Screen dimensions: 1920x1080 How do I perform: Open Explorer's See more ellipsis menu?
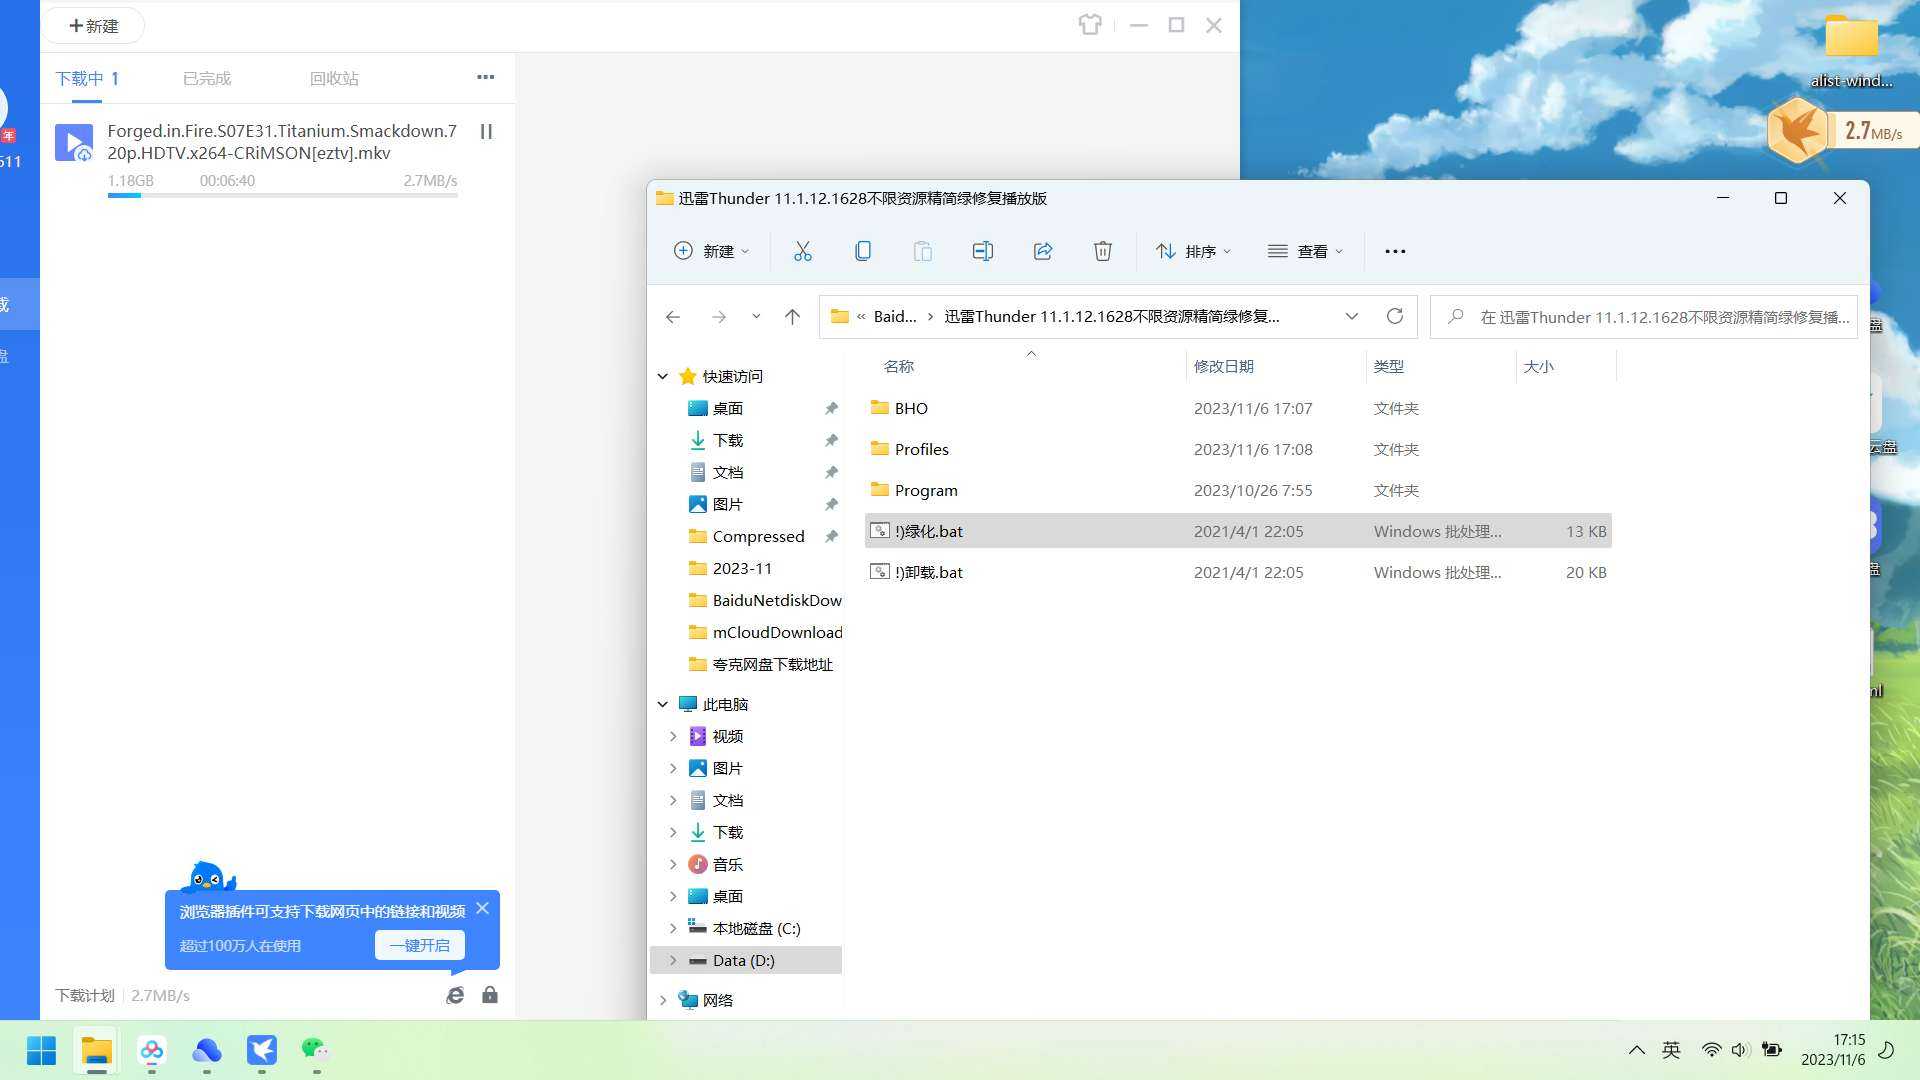point(1395,251)
